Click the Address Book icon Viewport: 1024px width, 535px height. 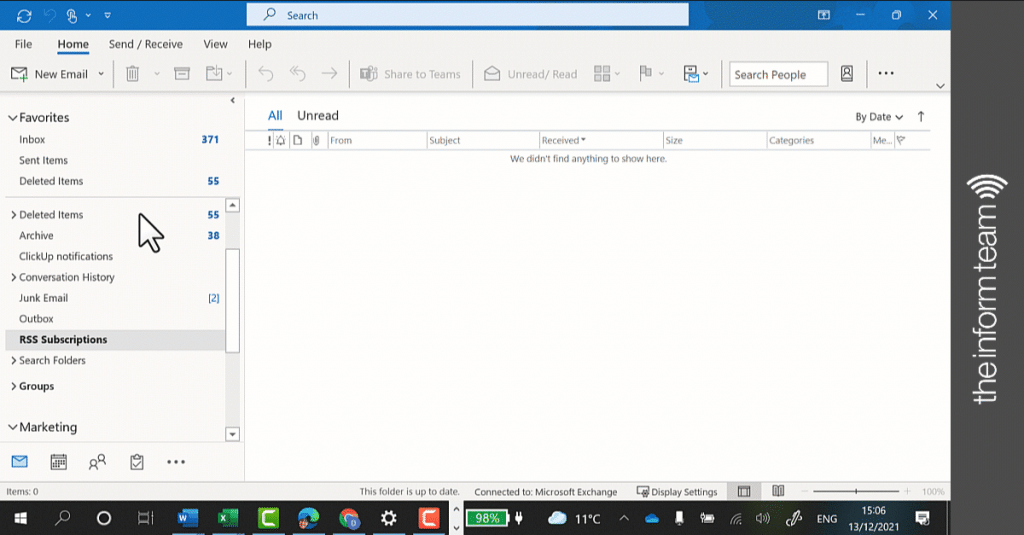(846, 74)
